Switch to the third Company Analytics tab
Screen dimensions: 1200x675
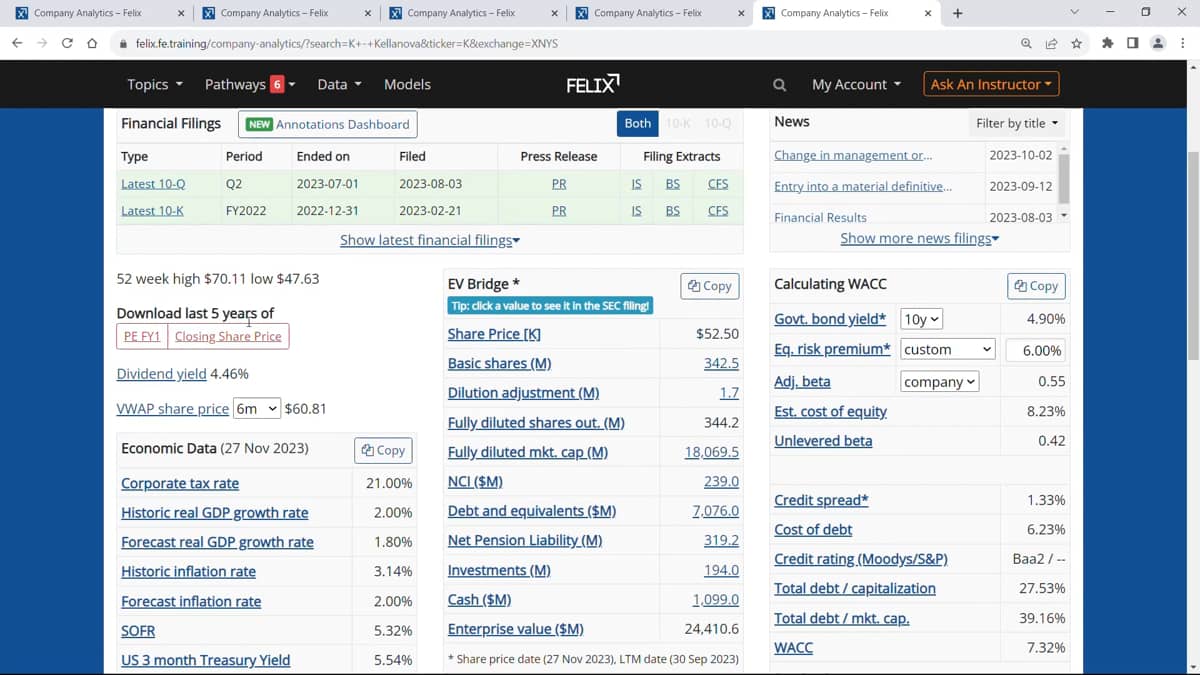click(x=461, y=13)
